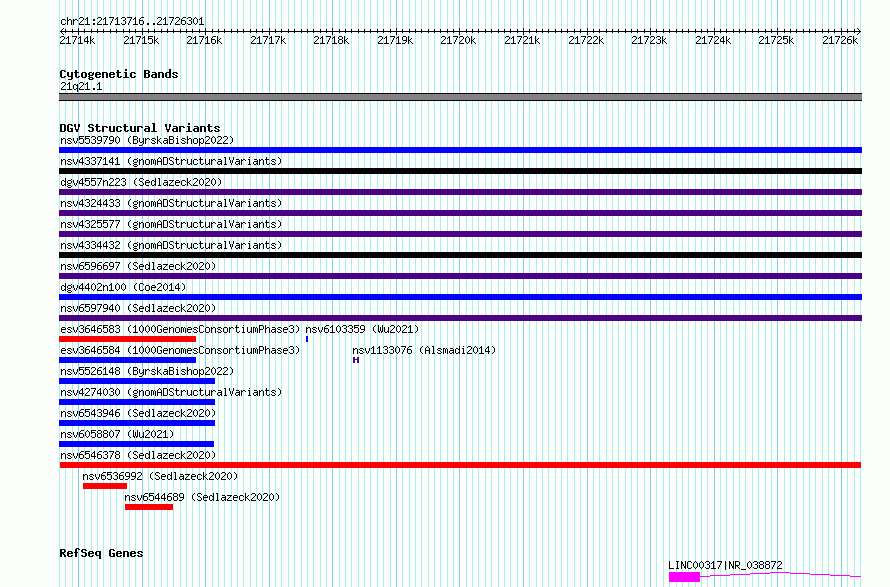Viewport: 890px width, 587px height.
Task: Click the nsv6536992 (Sedlazeck2020) label
Action: point(160,476)
